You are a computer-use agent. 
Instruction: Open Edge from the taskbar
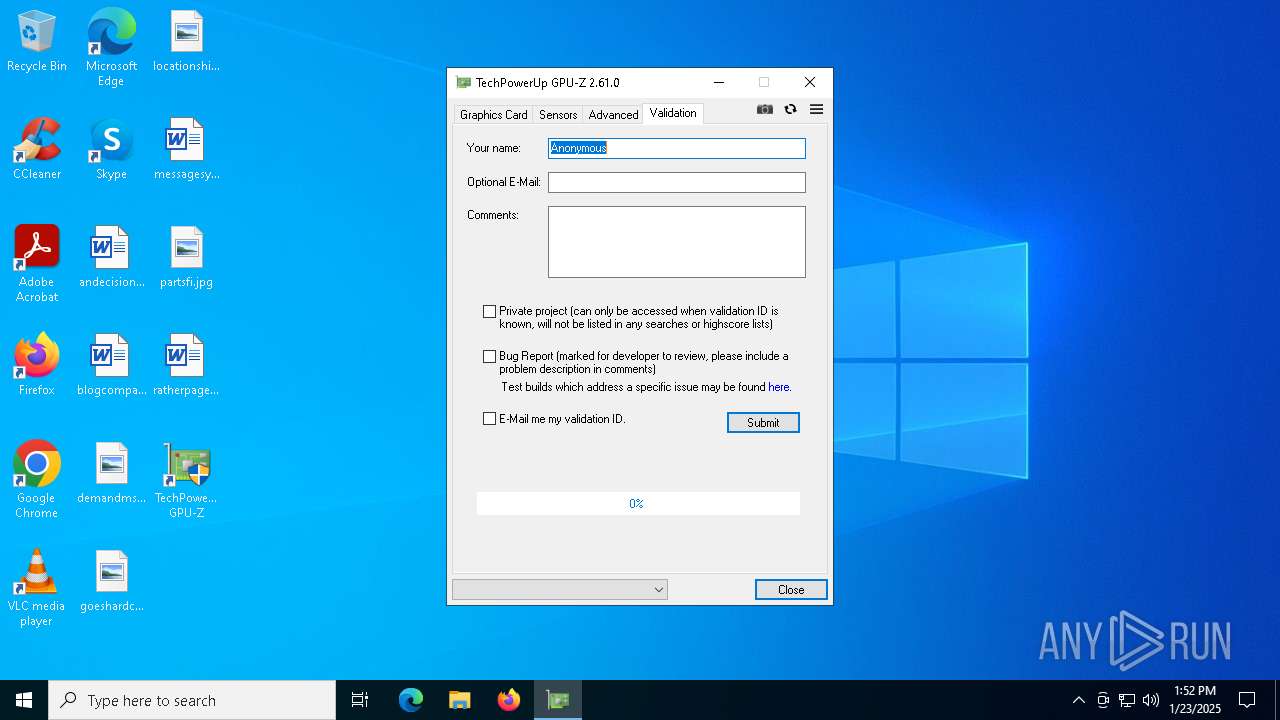411,700
